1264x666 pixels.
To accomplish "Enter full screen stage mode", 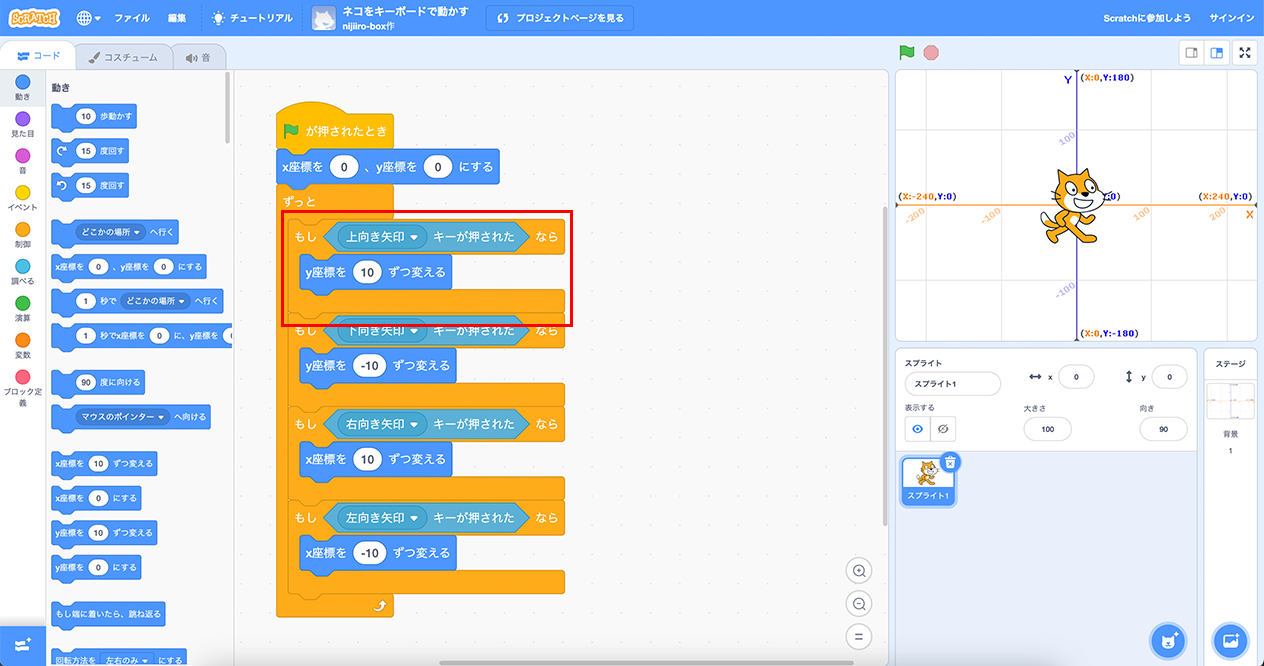I will click(x=1245, y=53).
